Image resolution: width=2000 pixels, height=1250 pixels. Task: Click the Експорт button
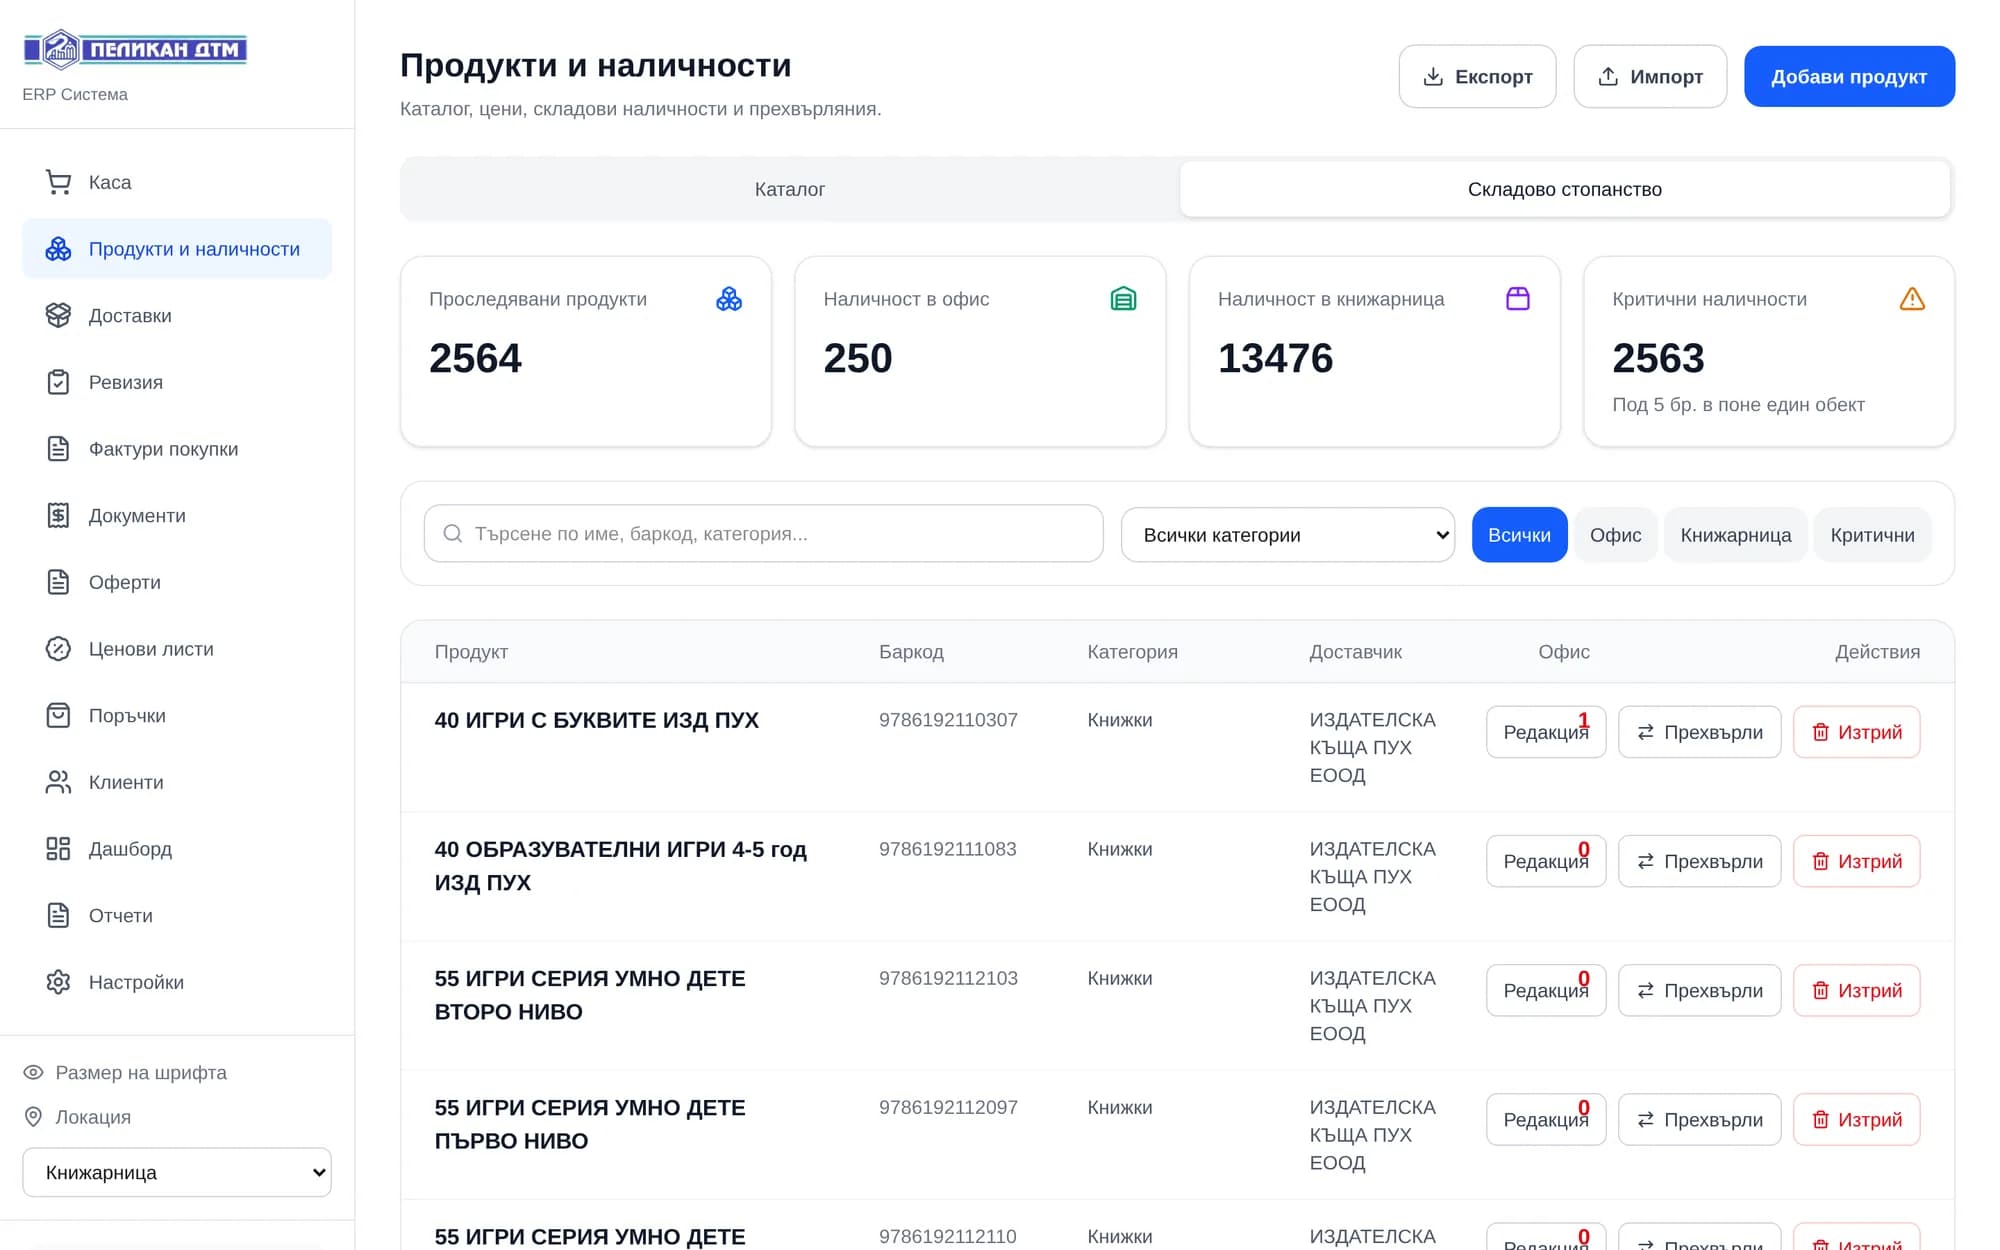pyautogui.click(x=1477, y=76)
